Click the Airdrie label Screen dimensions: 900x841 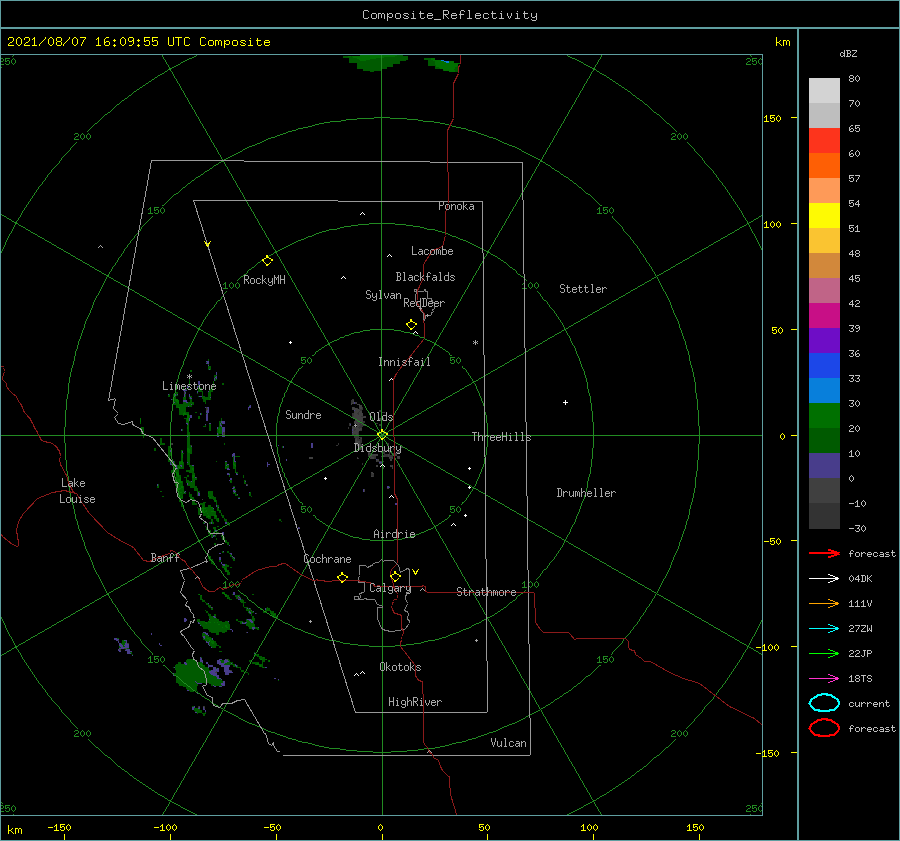tap(394, 534)
